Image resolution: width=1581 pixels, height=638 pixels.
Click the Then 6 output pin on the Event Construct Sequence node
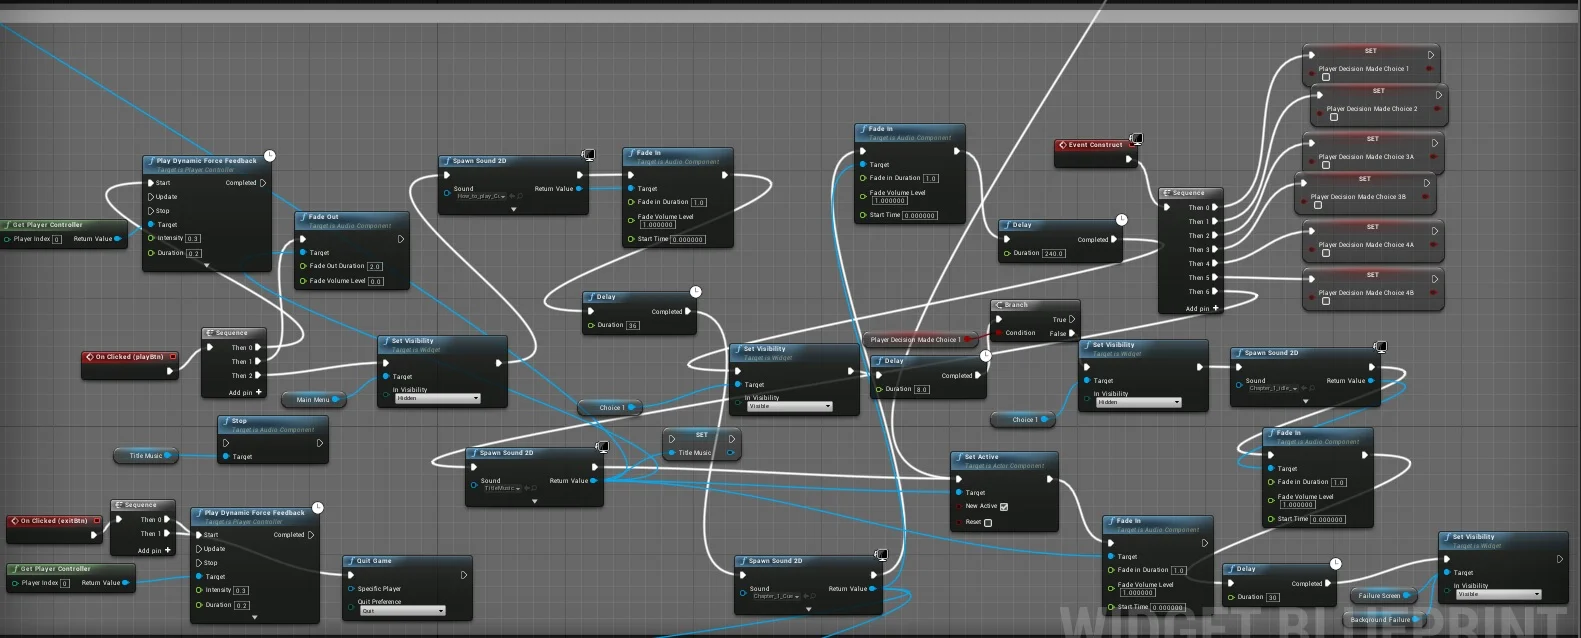1215,291
